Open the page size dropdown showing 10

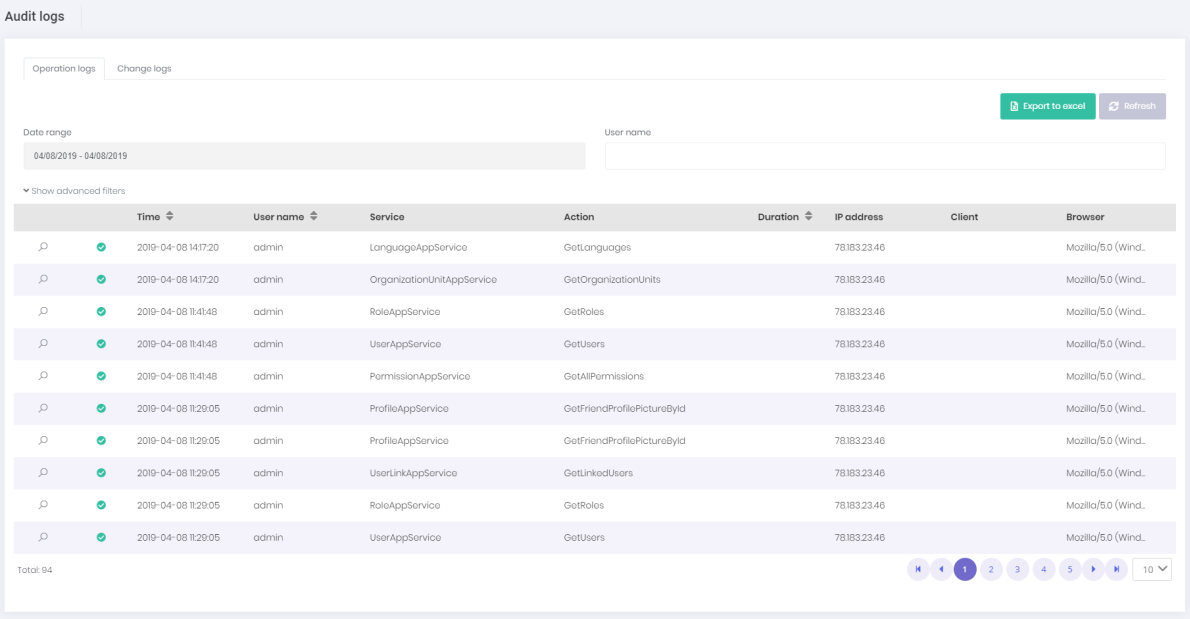point(1151,569)
